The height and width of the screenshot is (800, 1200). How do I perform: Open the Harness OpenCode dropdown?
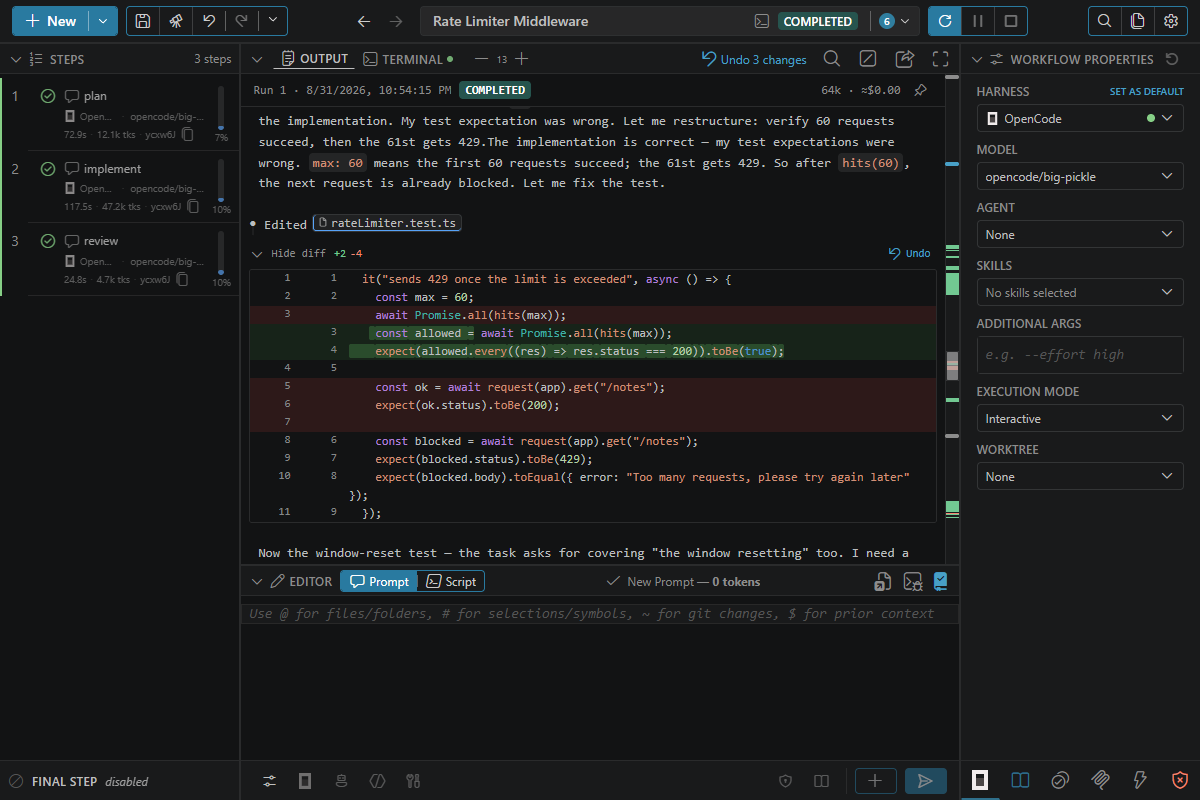(1080, 118)
